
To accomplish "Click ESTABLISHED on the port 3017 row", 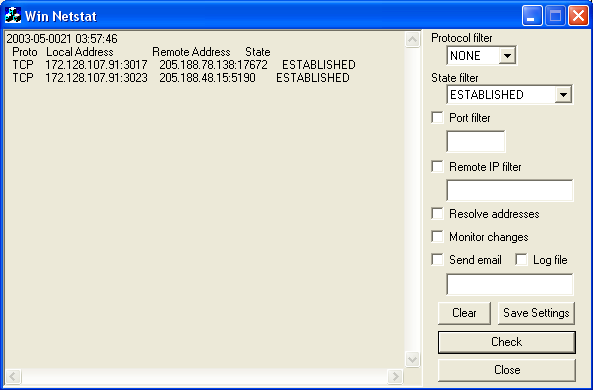I will [x=319, y=65].
